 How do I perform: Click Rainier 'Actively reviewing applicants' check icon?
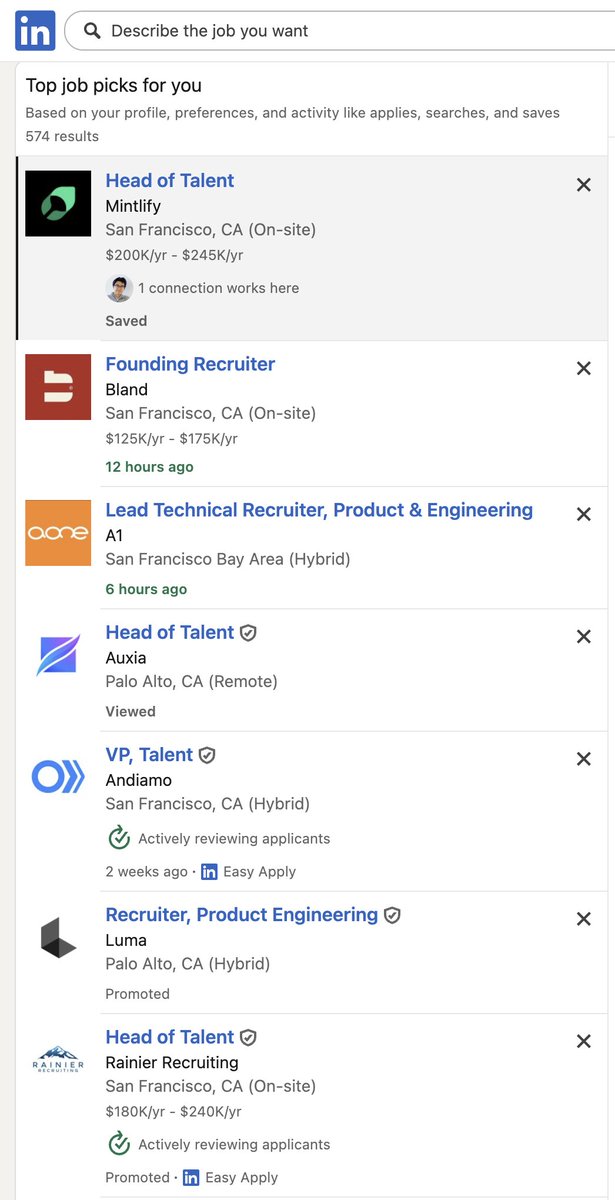pyautogui.click(x=119, y=1144)
